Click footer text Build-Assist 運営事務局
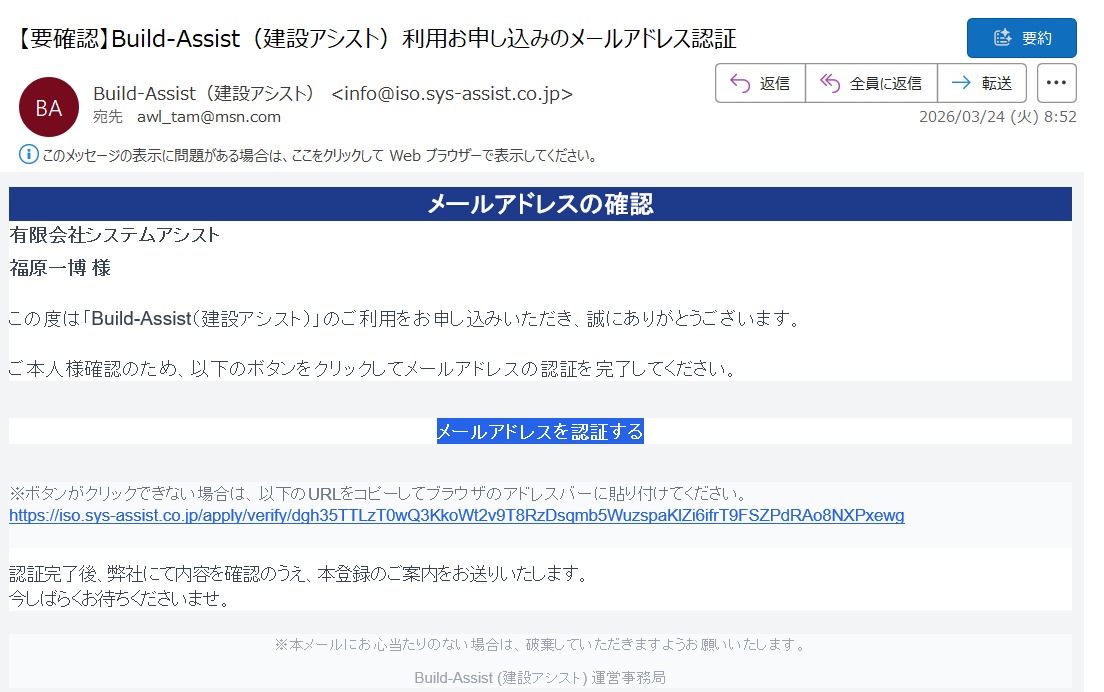Image resolution: width=1104 pixels, height=692 pixels. pos(540,678)
